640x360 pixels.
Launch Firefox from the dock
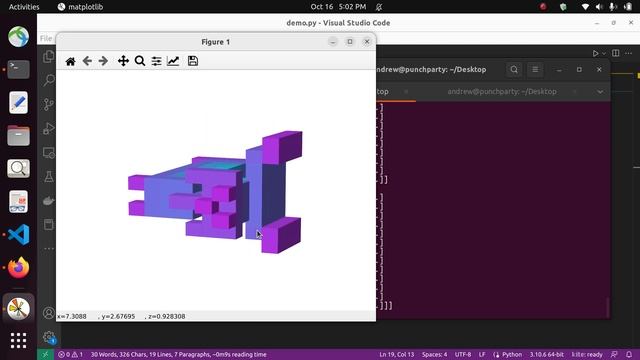tap(18, 268)
